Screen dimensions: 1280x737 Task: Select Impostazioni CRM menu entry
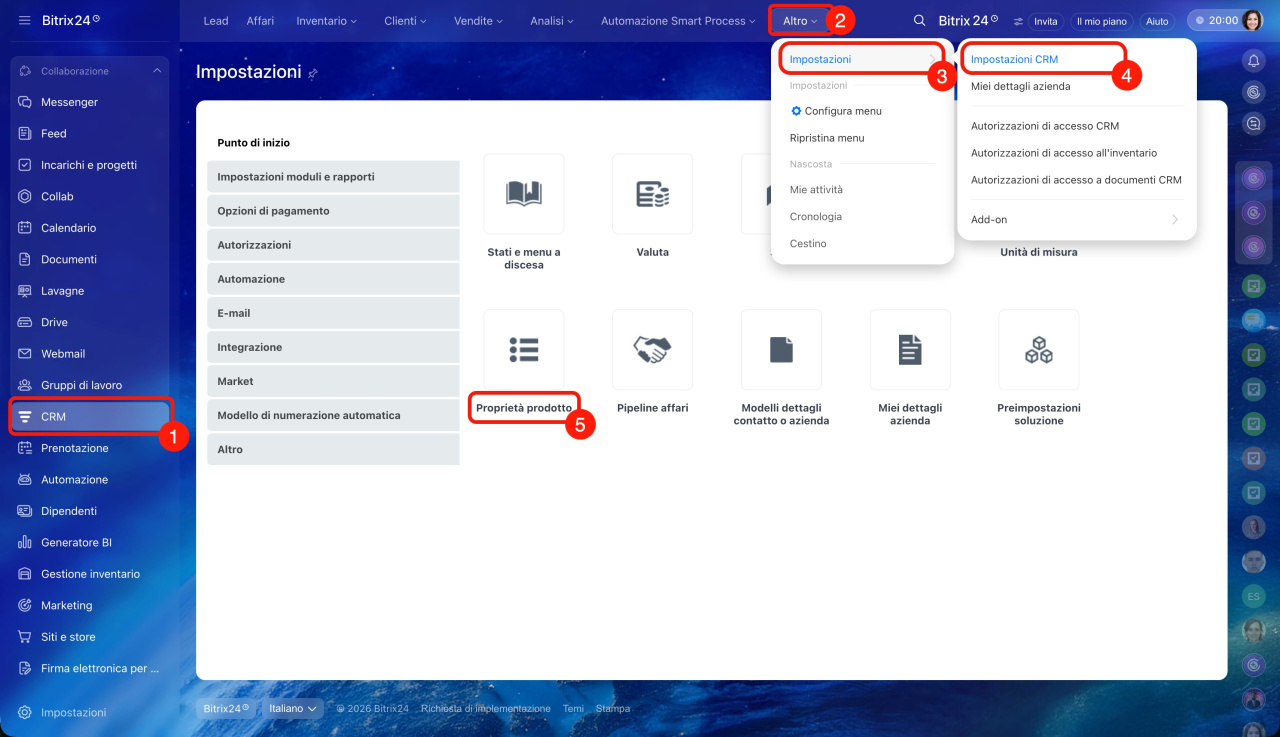coord(1014,60)
